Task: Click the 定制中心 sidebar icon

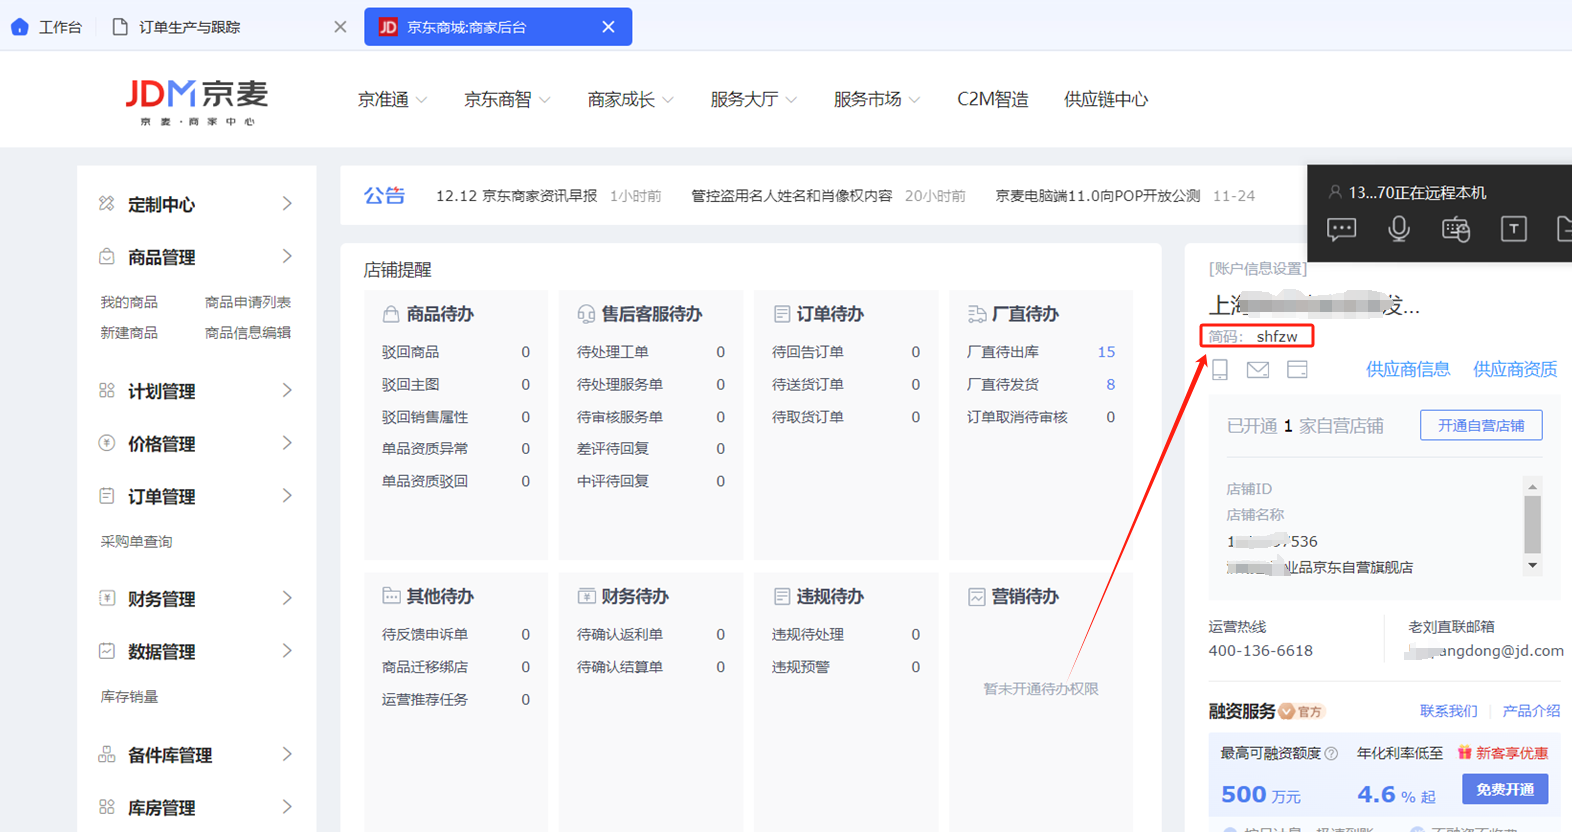Action: click(x=107, y=204)
